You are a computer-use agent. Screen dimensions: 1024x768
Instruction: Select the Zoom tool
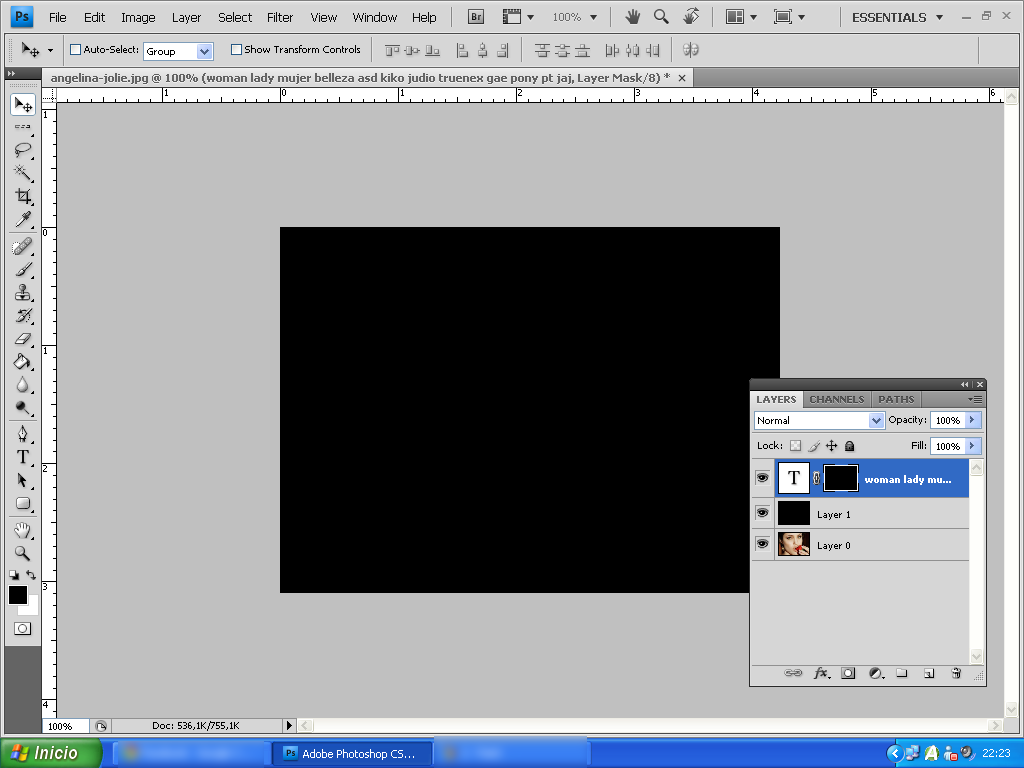(22, 553)
